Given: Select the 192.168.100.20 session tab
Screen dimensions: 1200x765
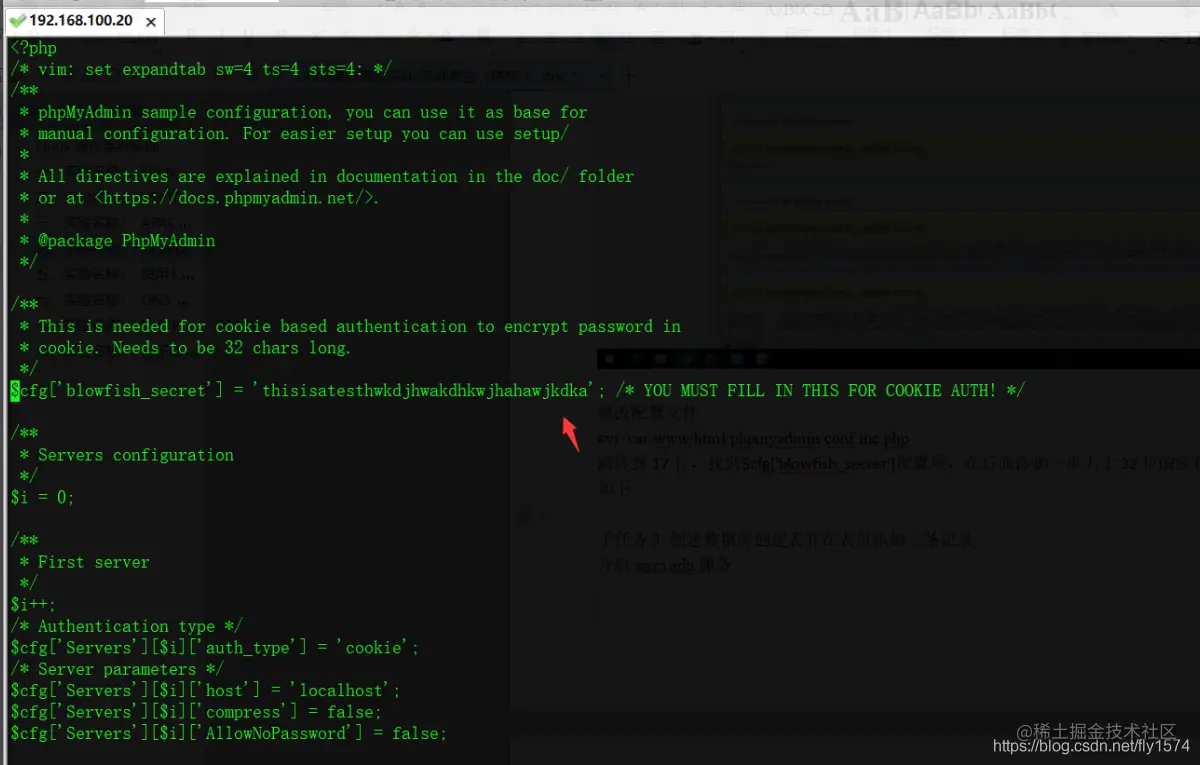Looking at the screenshot, I should click(83, 20).
